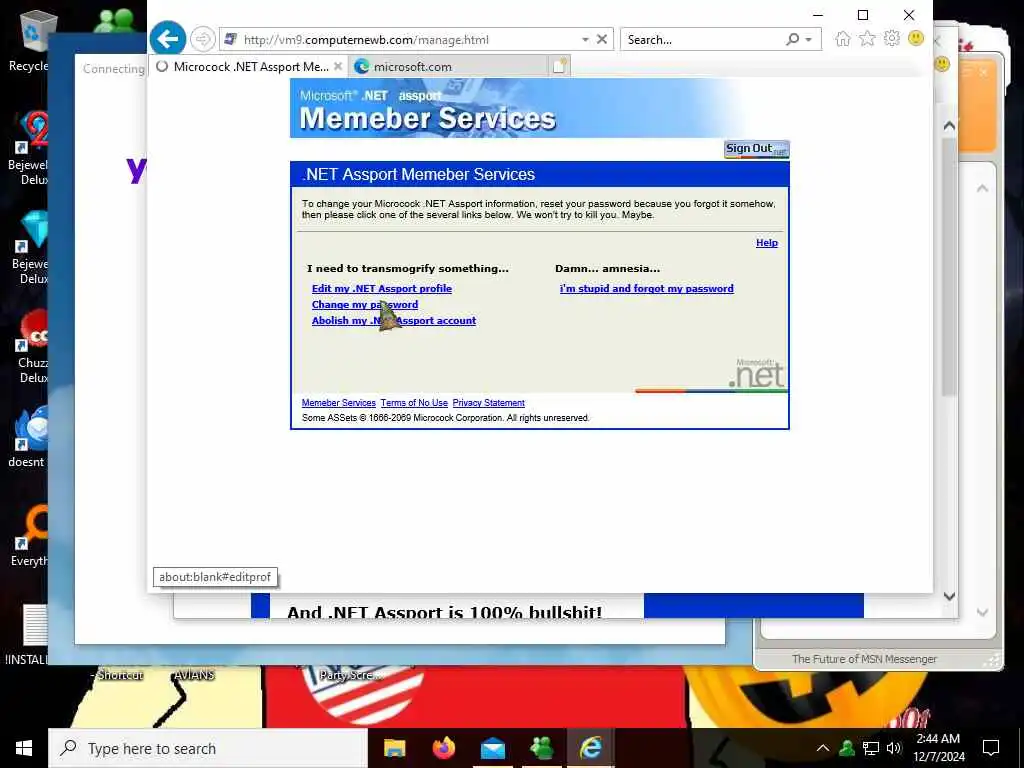Click inside the Search... input field
Image resolution: width=1024 pixels, height=768 pixels.
702,40
